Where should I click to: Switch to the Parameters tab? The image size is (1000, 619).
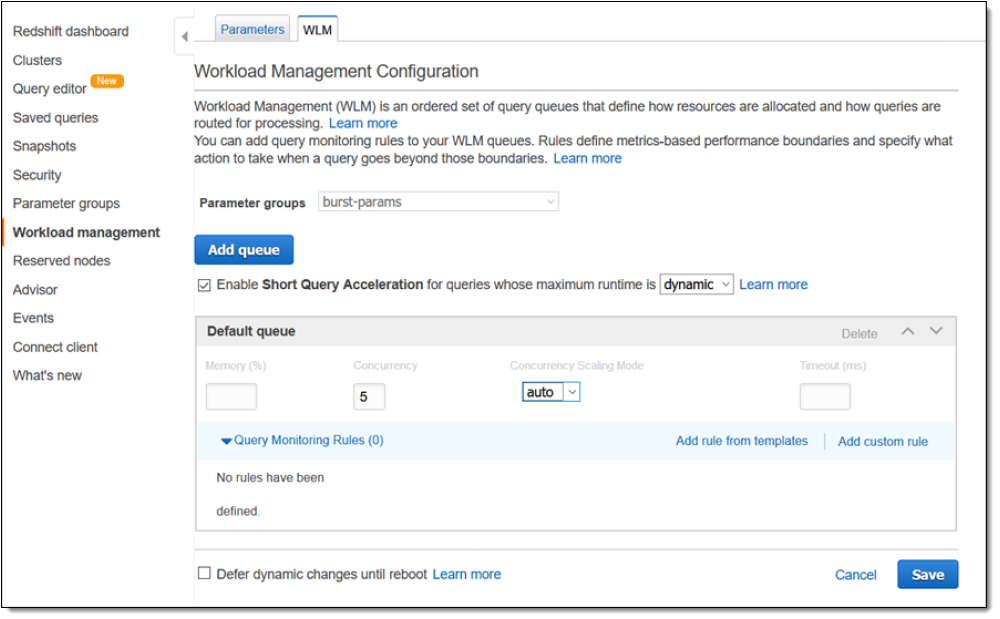click(x=252, y=29)
